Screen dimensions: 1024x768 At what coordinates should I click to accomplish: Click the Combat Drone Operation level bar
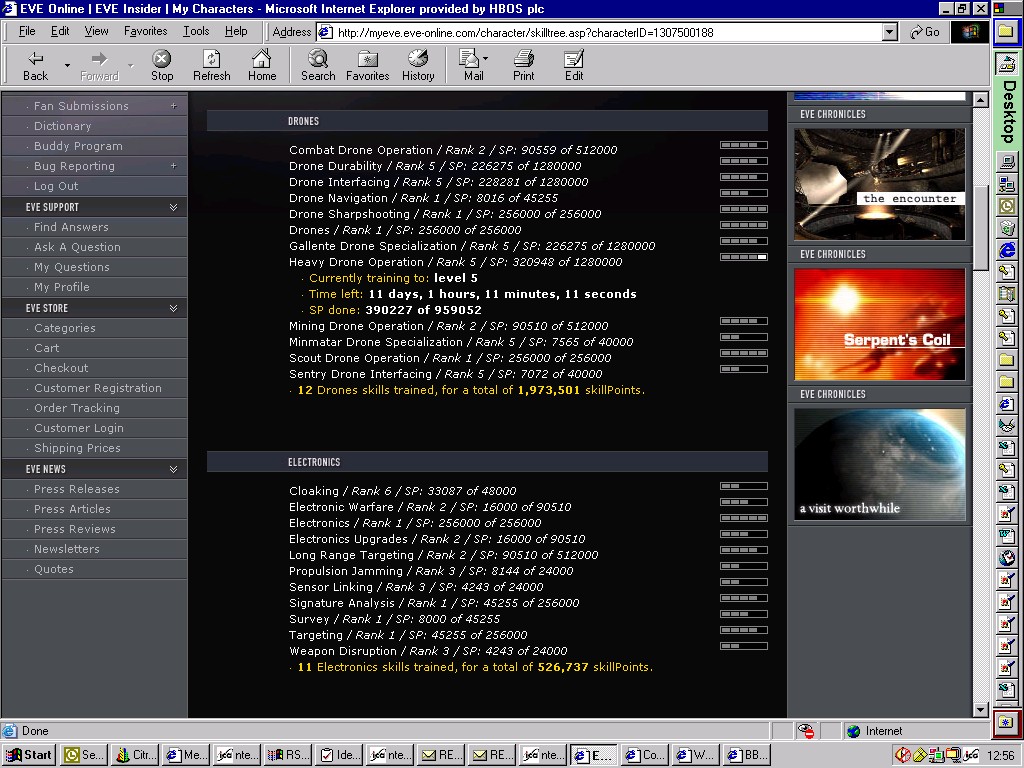(744, 145)
